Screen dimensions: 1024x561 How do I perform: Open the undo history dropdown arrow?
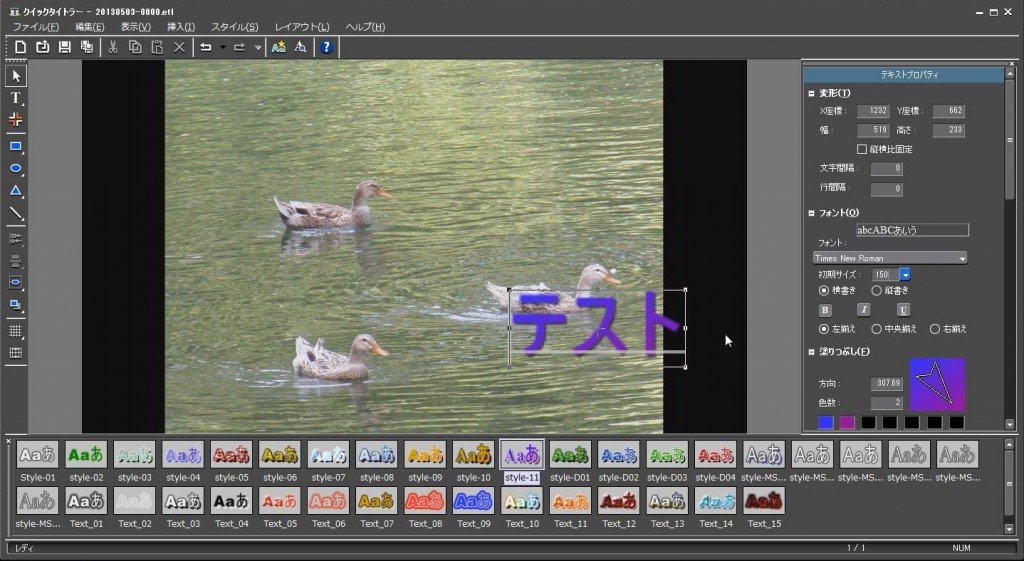tap(223, 47)
